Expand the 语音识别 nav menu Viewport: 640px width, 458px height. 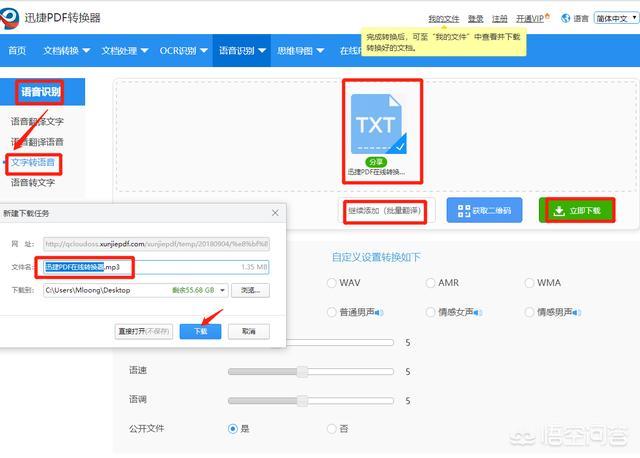pos(242,51)
